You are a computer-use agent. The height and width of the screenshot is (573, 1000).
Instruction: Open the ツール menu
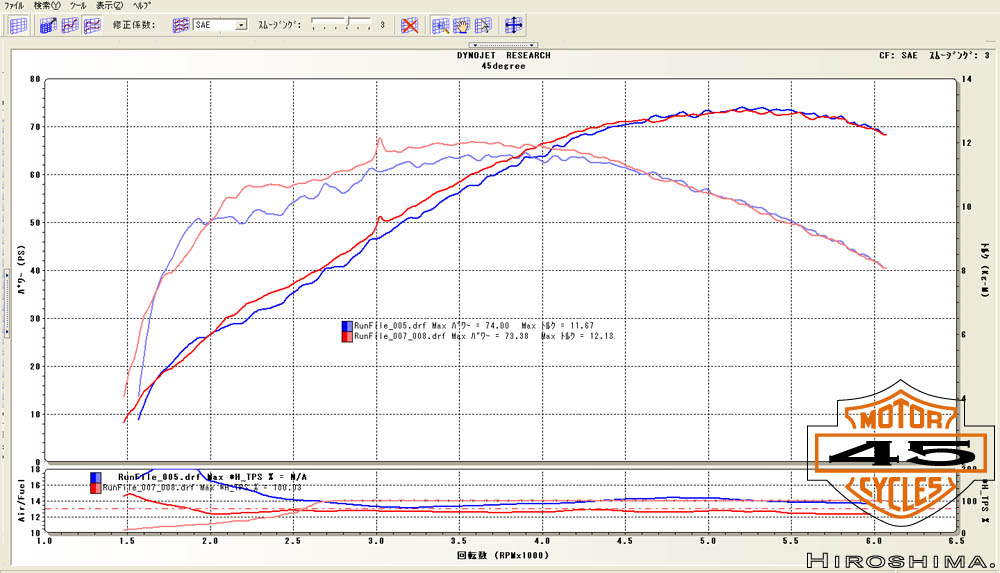(x=79, y=6)
